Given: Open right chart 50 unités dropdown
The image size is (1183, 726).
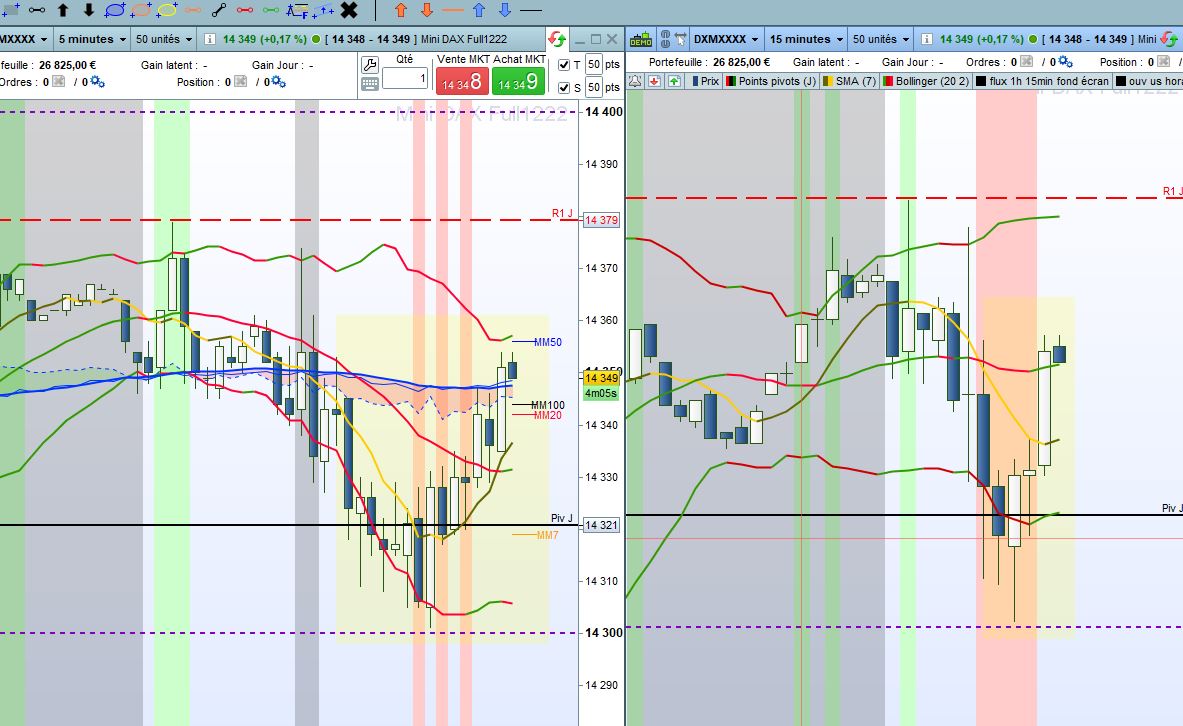Looking at the screenshot, I should tap(880, 39).
